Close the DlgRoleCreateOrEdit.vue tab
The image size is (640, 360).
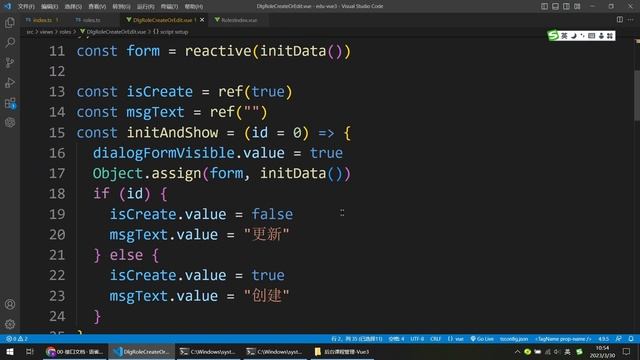202,20
